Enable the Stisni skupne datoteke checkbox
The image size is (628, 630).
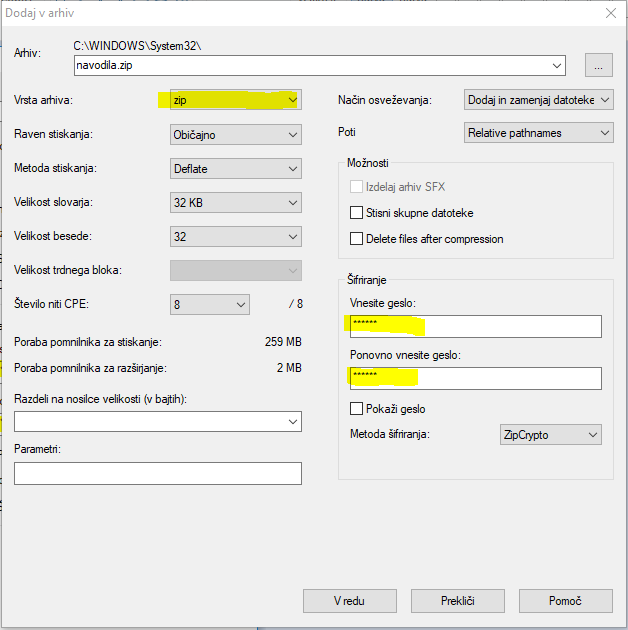[x=357, y=213]
